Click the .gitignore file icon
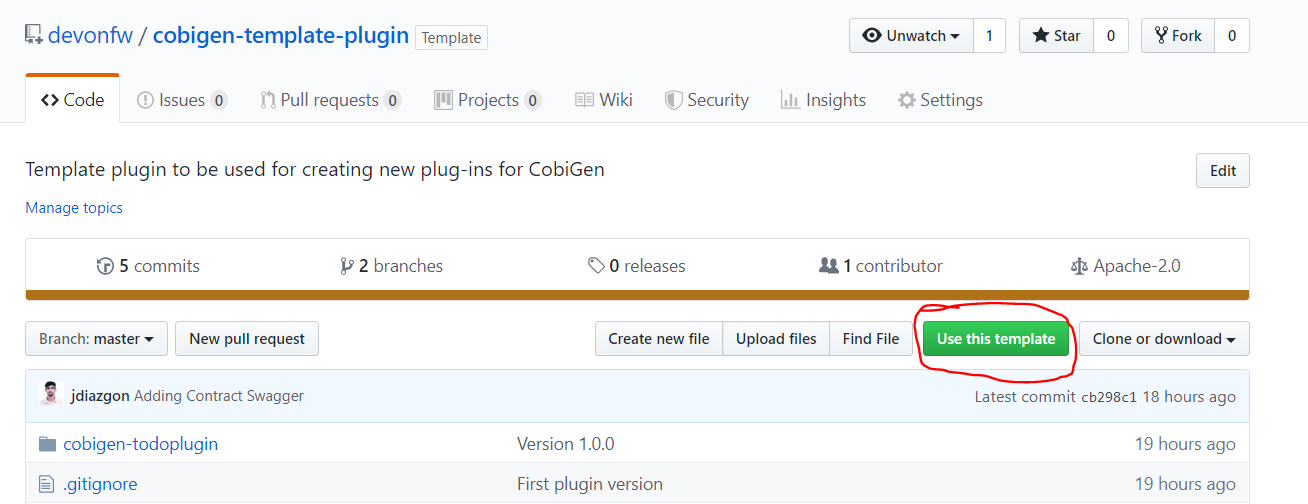The width and height of the screenshot is (1308, 504). [46, 484]
